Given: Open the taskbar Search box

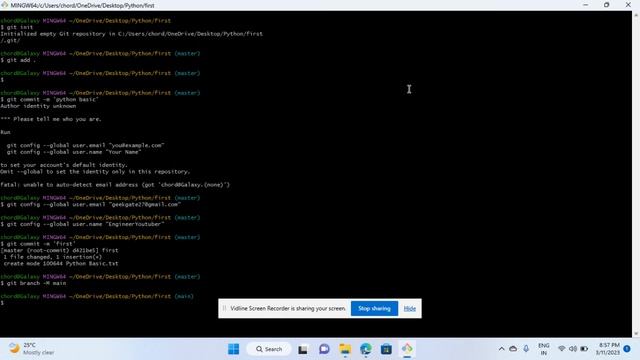Looking at the screenshot, I should (269, 349).
